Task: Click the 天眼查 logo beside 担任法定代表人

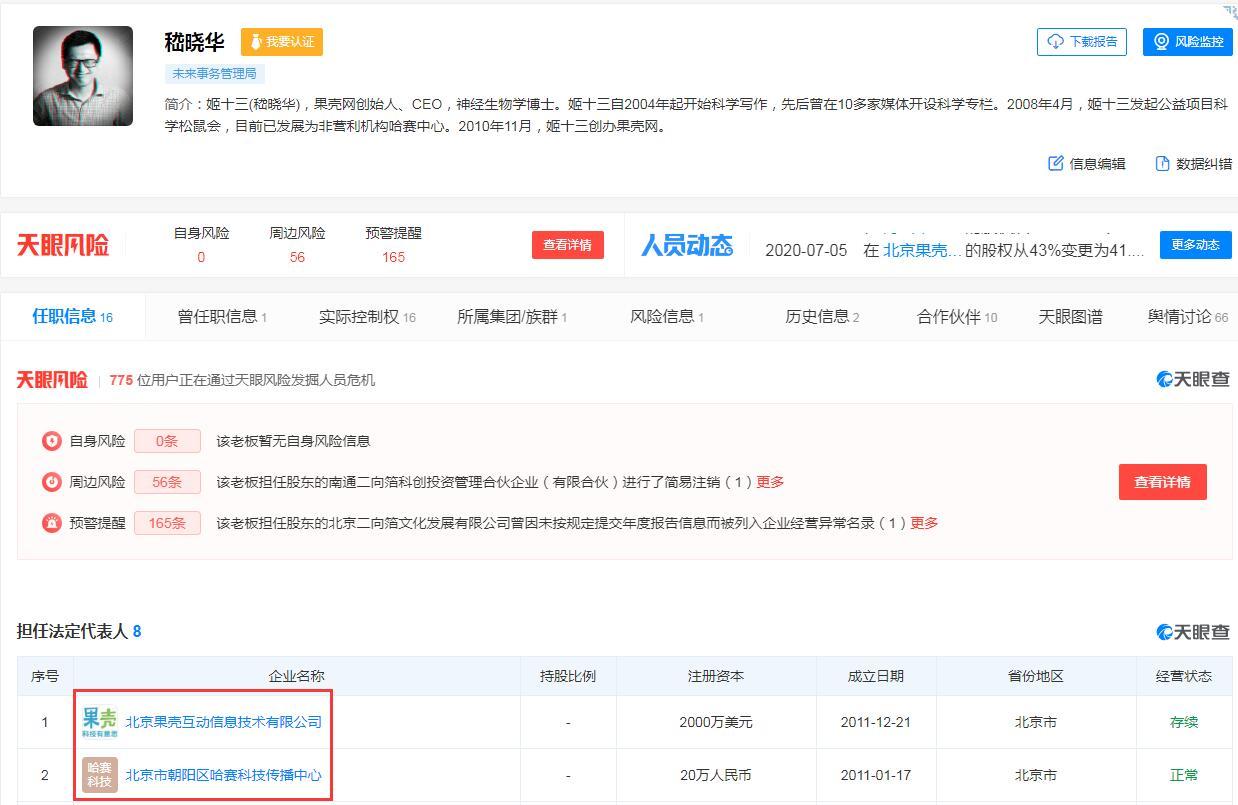Action: (1193, 632)
